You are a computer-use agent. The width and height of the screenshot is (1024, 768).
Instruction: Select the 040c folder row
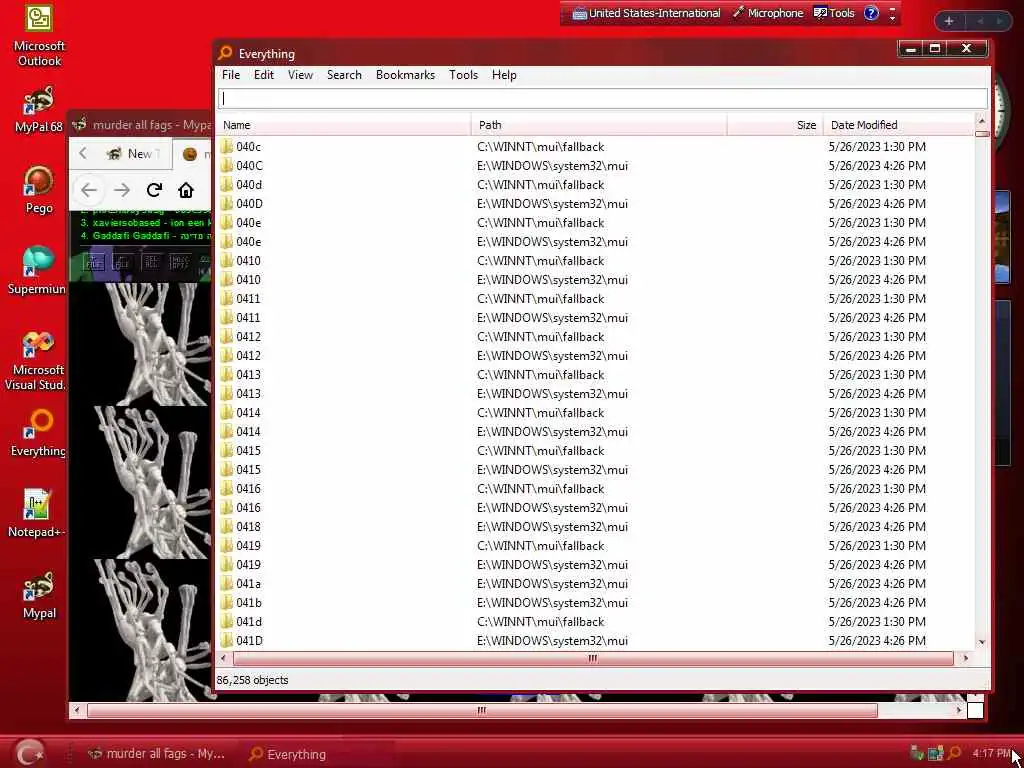point(596,147)
